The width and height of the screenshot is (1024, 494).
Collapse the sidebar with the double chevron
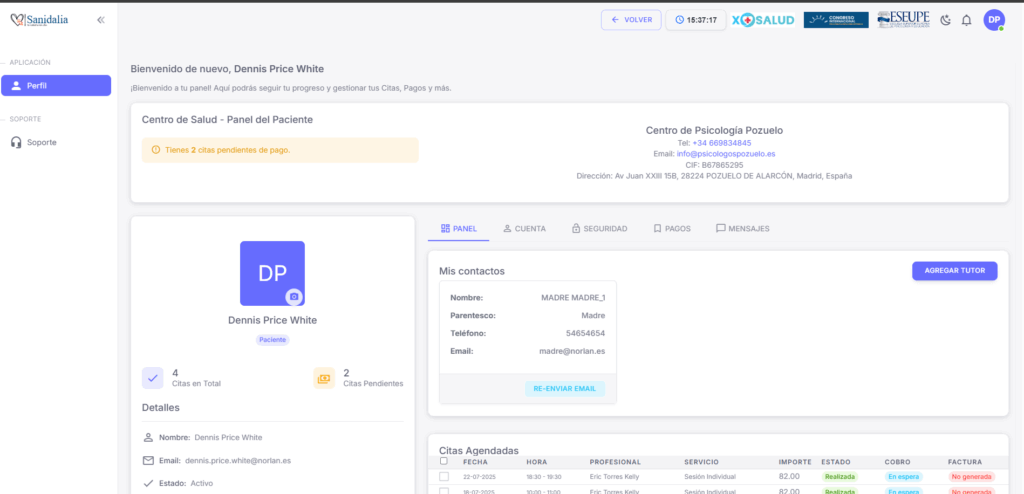point(101,20)
